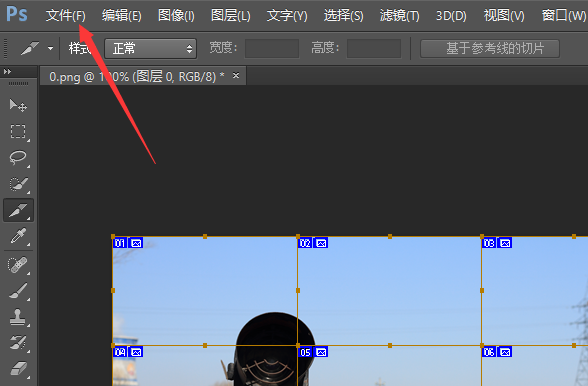Expand the tool preset picker arrow
588x386 pixels.
click(x=50, y=48)
